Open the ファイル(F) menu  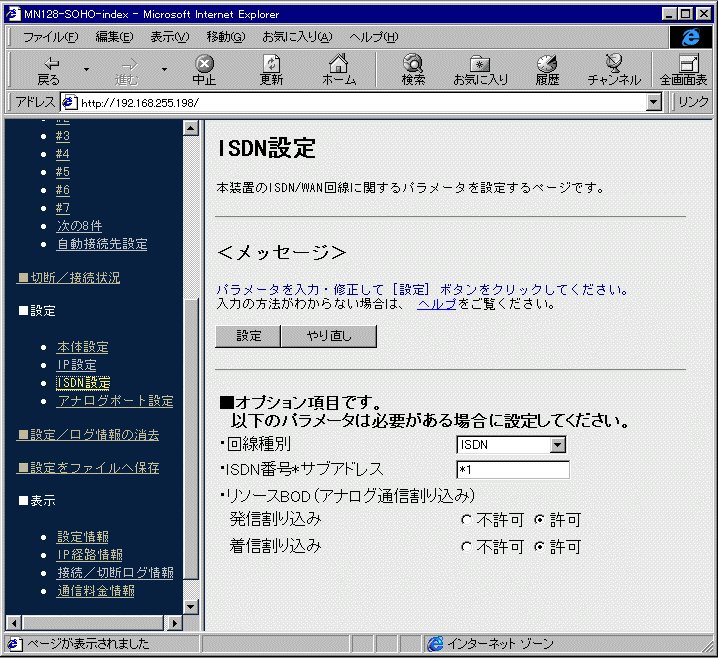tap(51, 37)
